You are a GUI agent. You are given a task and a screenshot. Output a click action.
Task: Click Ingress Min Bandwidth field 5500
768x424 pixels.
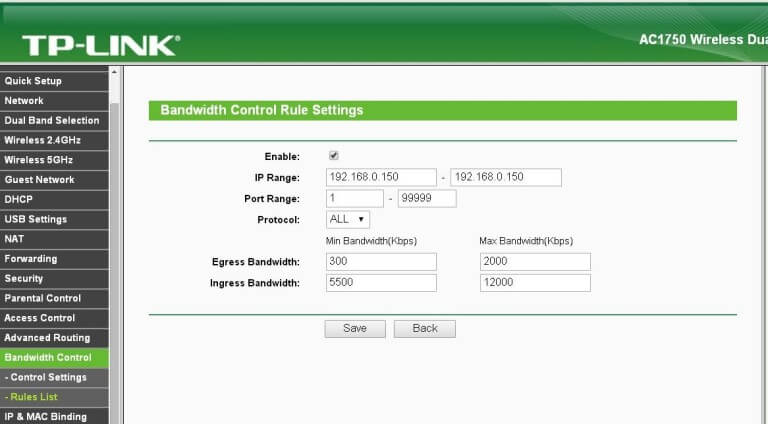click(x=381, y=283)
